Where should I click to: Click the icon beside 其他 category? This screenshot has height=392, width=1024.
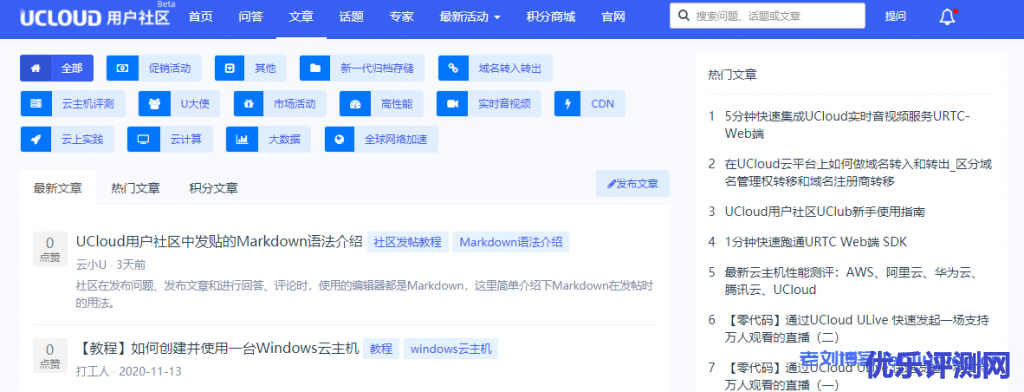[x=230, y=68]
